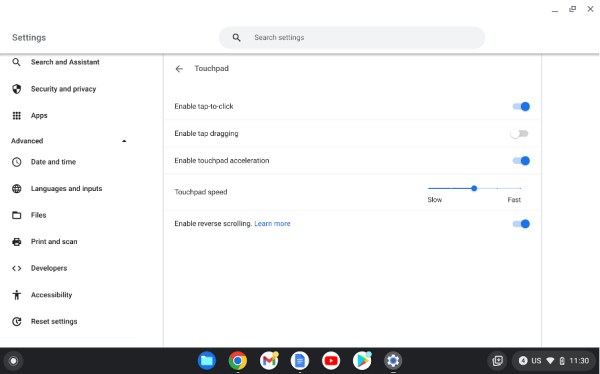The image size is (600, 374).
Task: Click the 'Enable tap-to-click' label
Action: tap(204, 106)
